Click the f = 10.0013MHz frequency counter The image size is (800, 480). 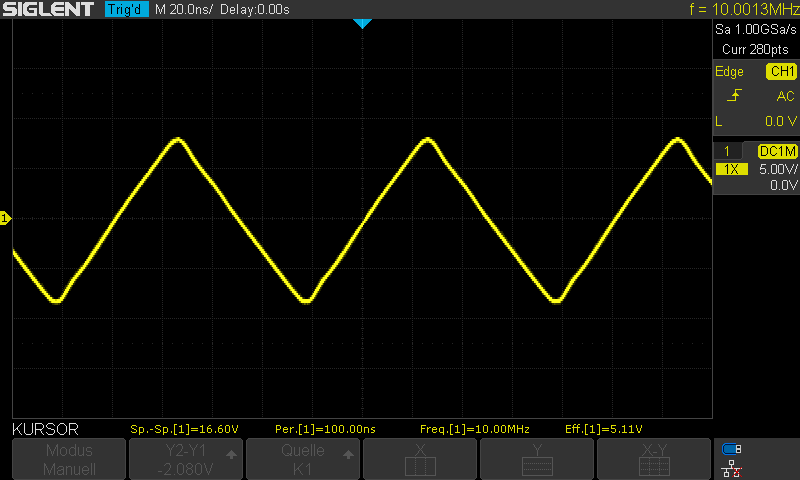744,9
